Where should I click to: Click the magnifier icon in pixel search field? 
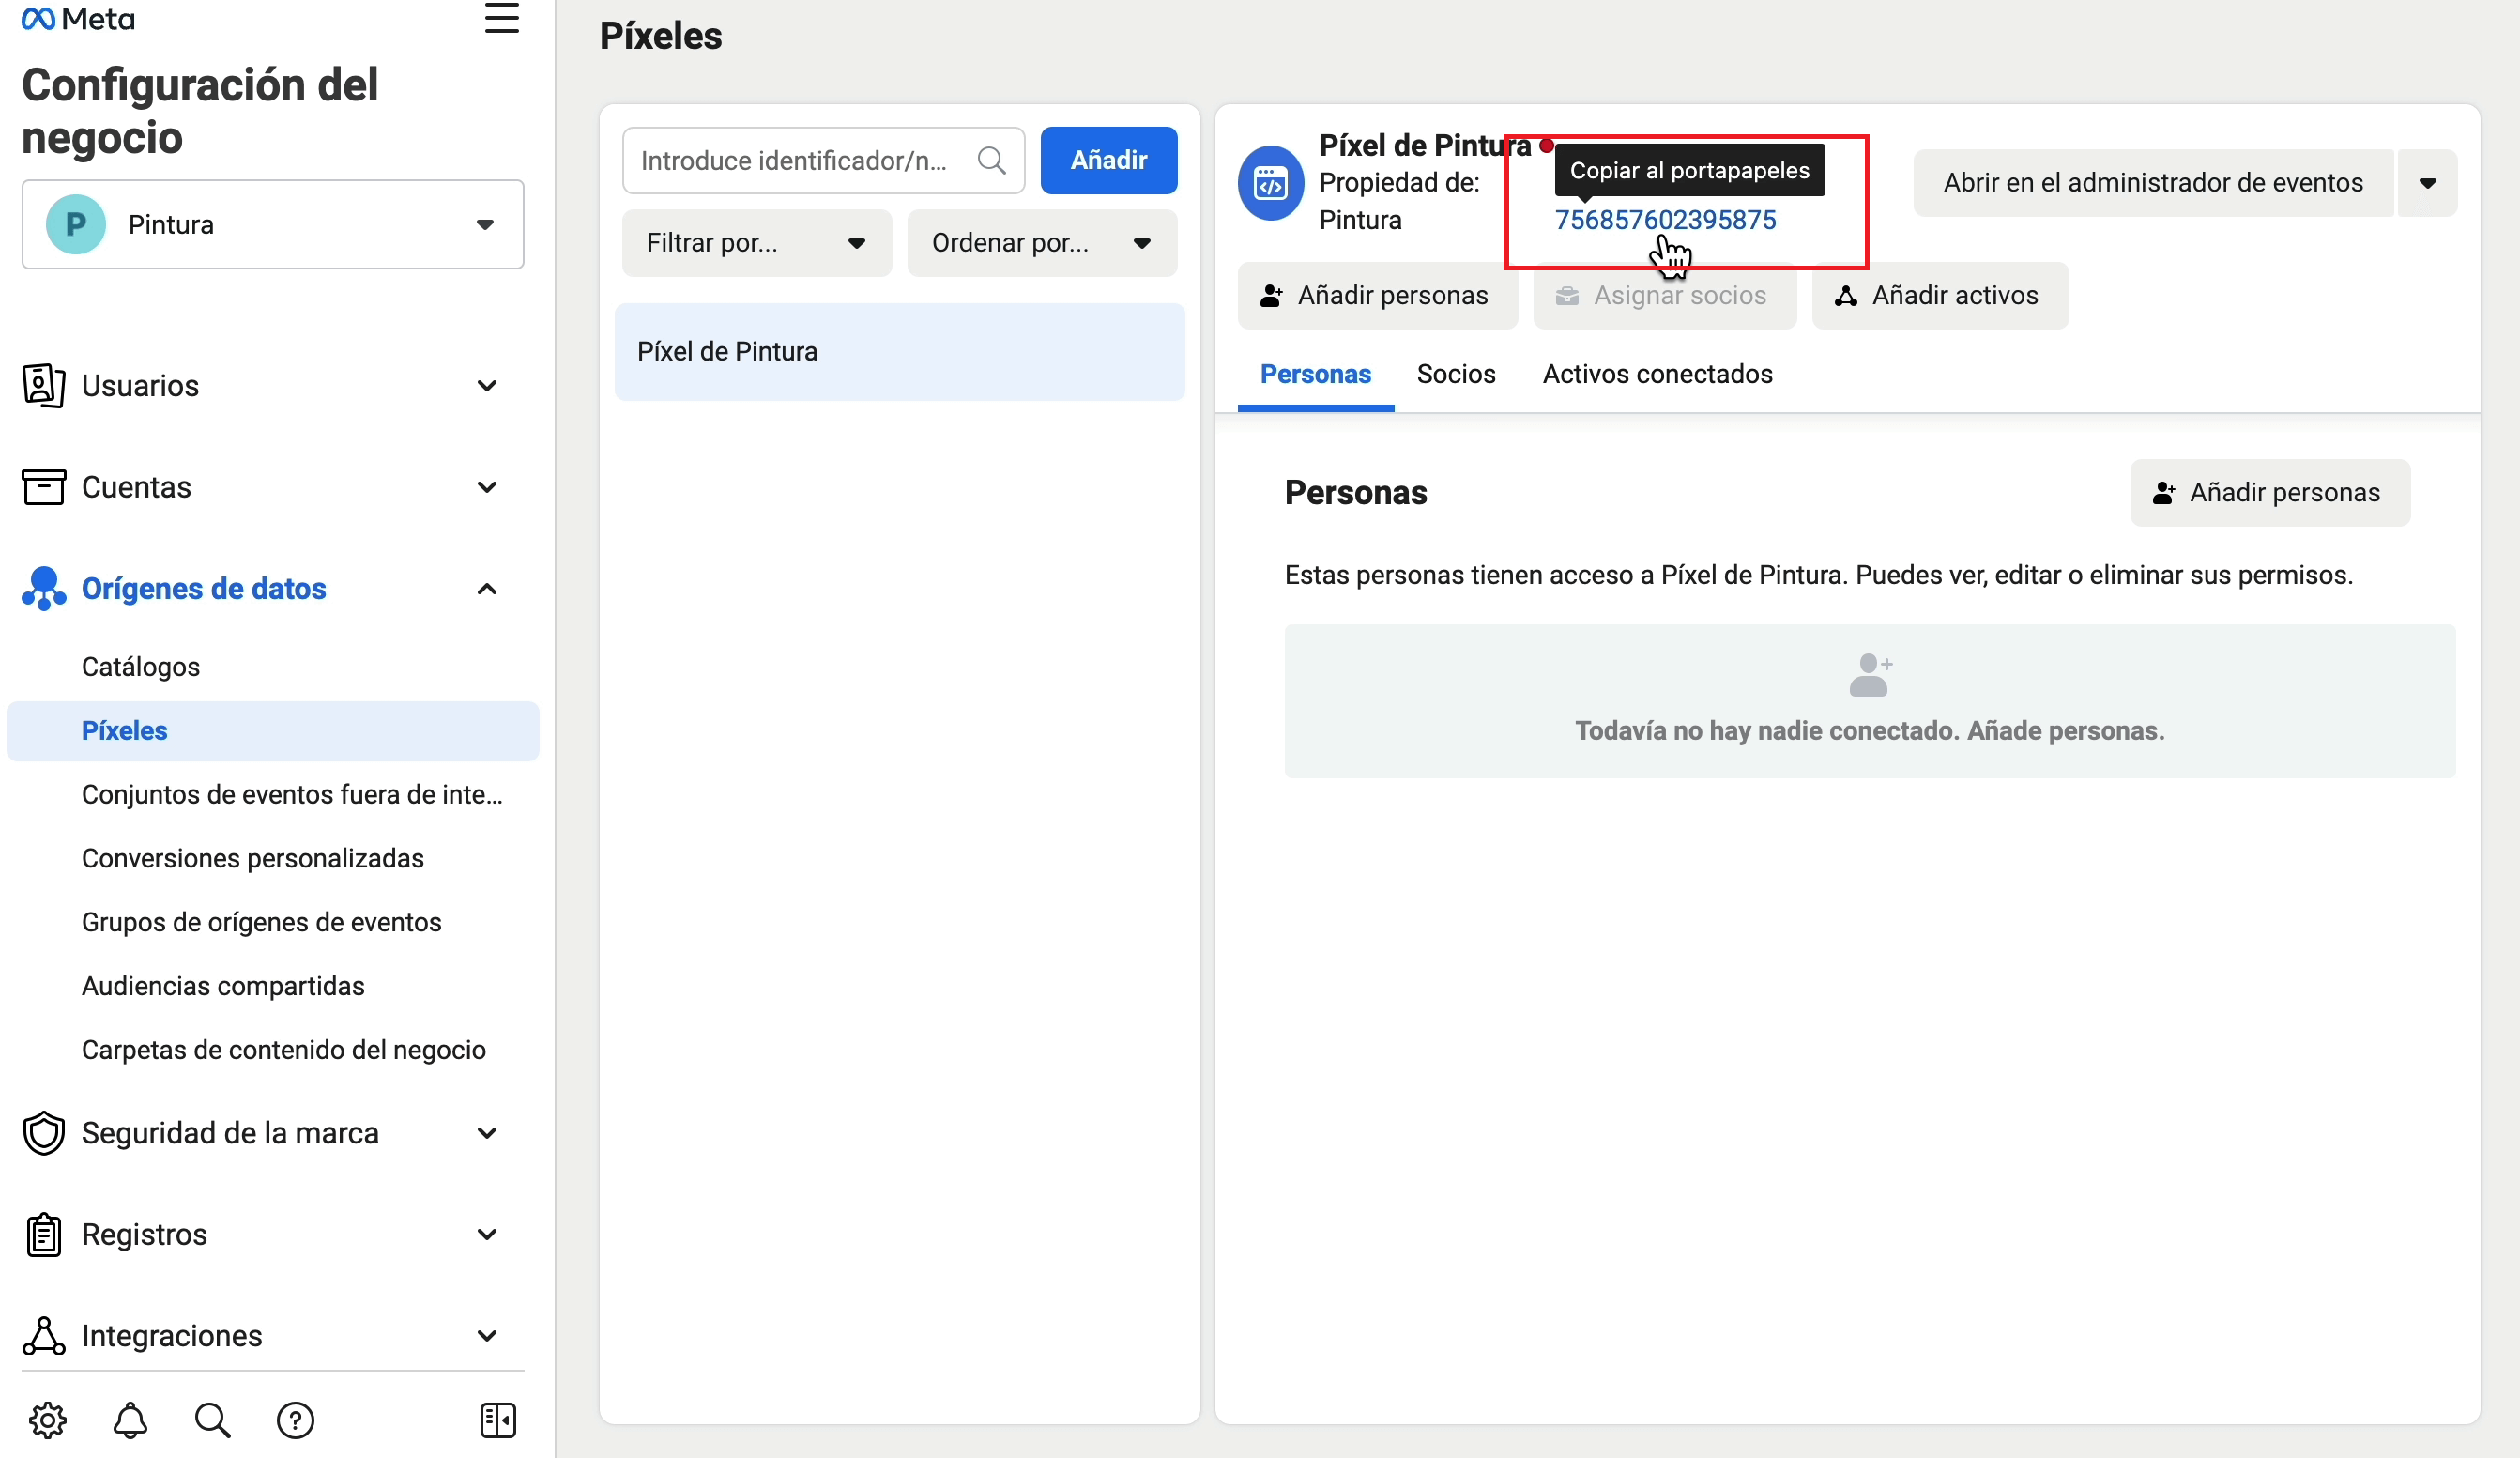[x=991, y=160]
